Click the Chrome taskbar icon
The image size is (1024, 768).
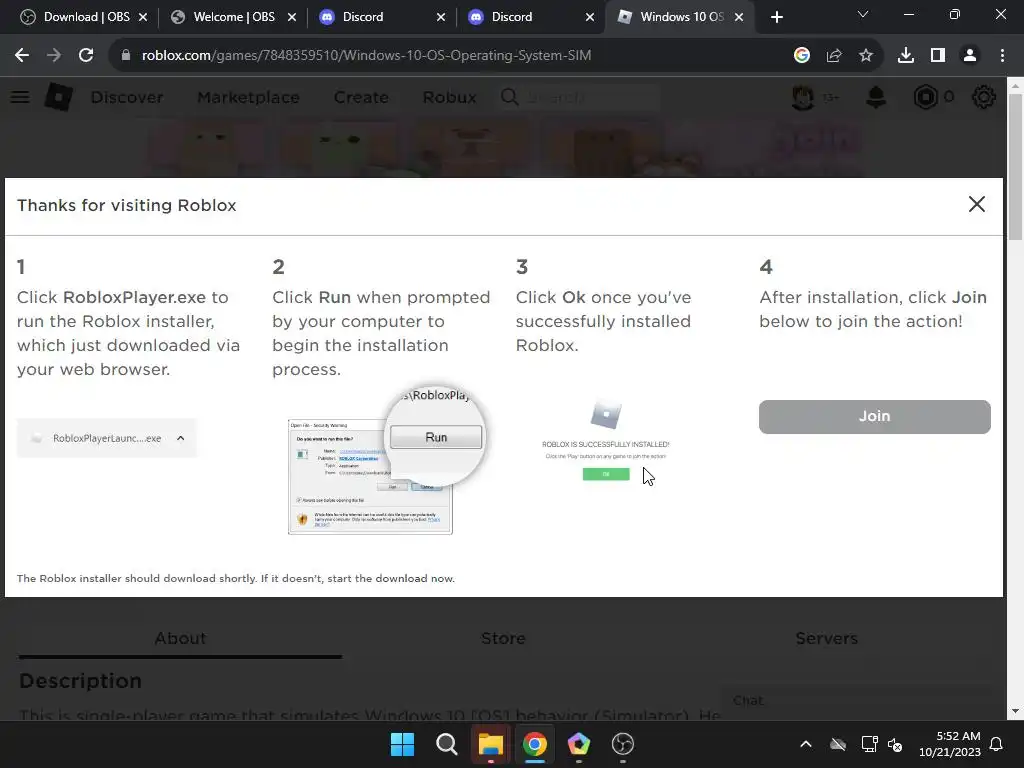(x=535, y=744)
